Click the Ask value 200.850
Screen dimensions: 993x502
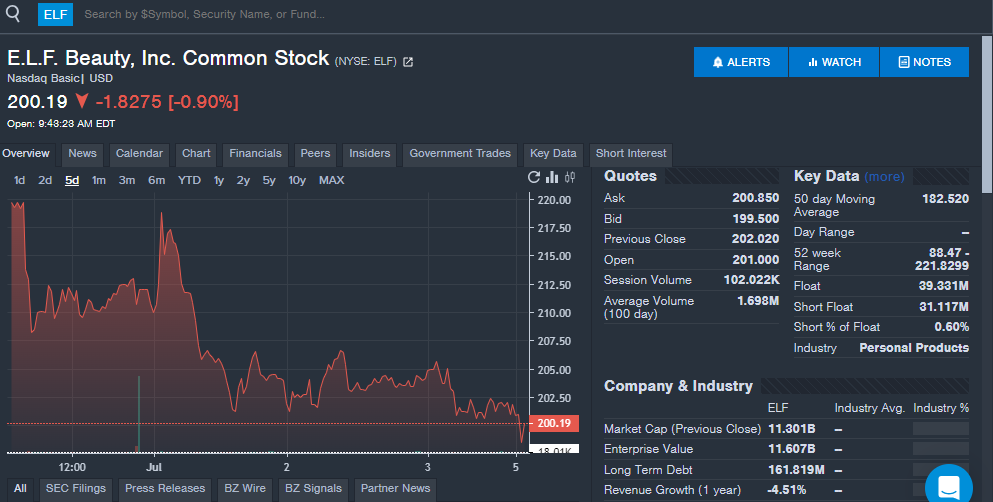(756, 198)
